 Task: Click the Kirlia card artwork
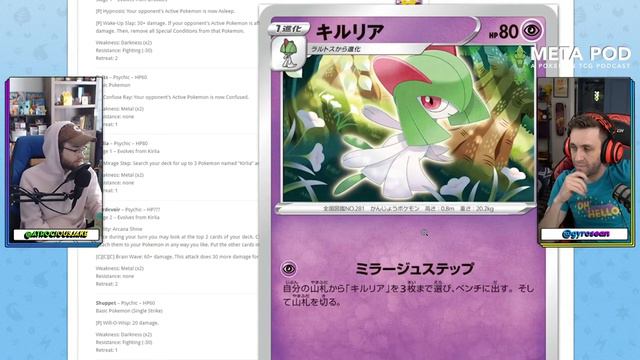tap(409, 124)
